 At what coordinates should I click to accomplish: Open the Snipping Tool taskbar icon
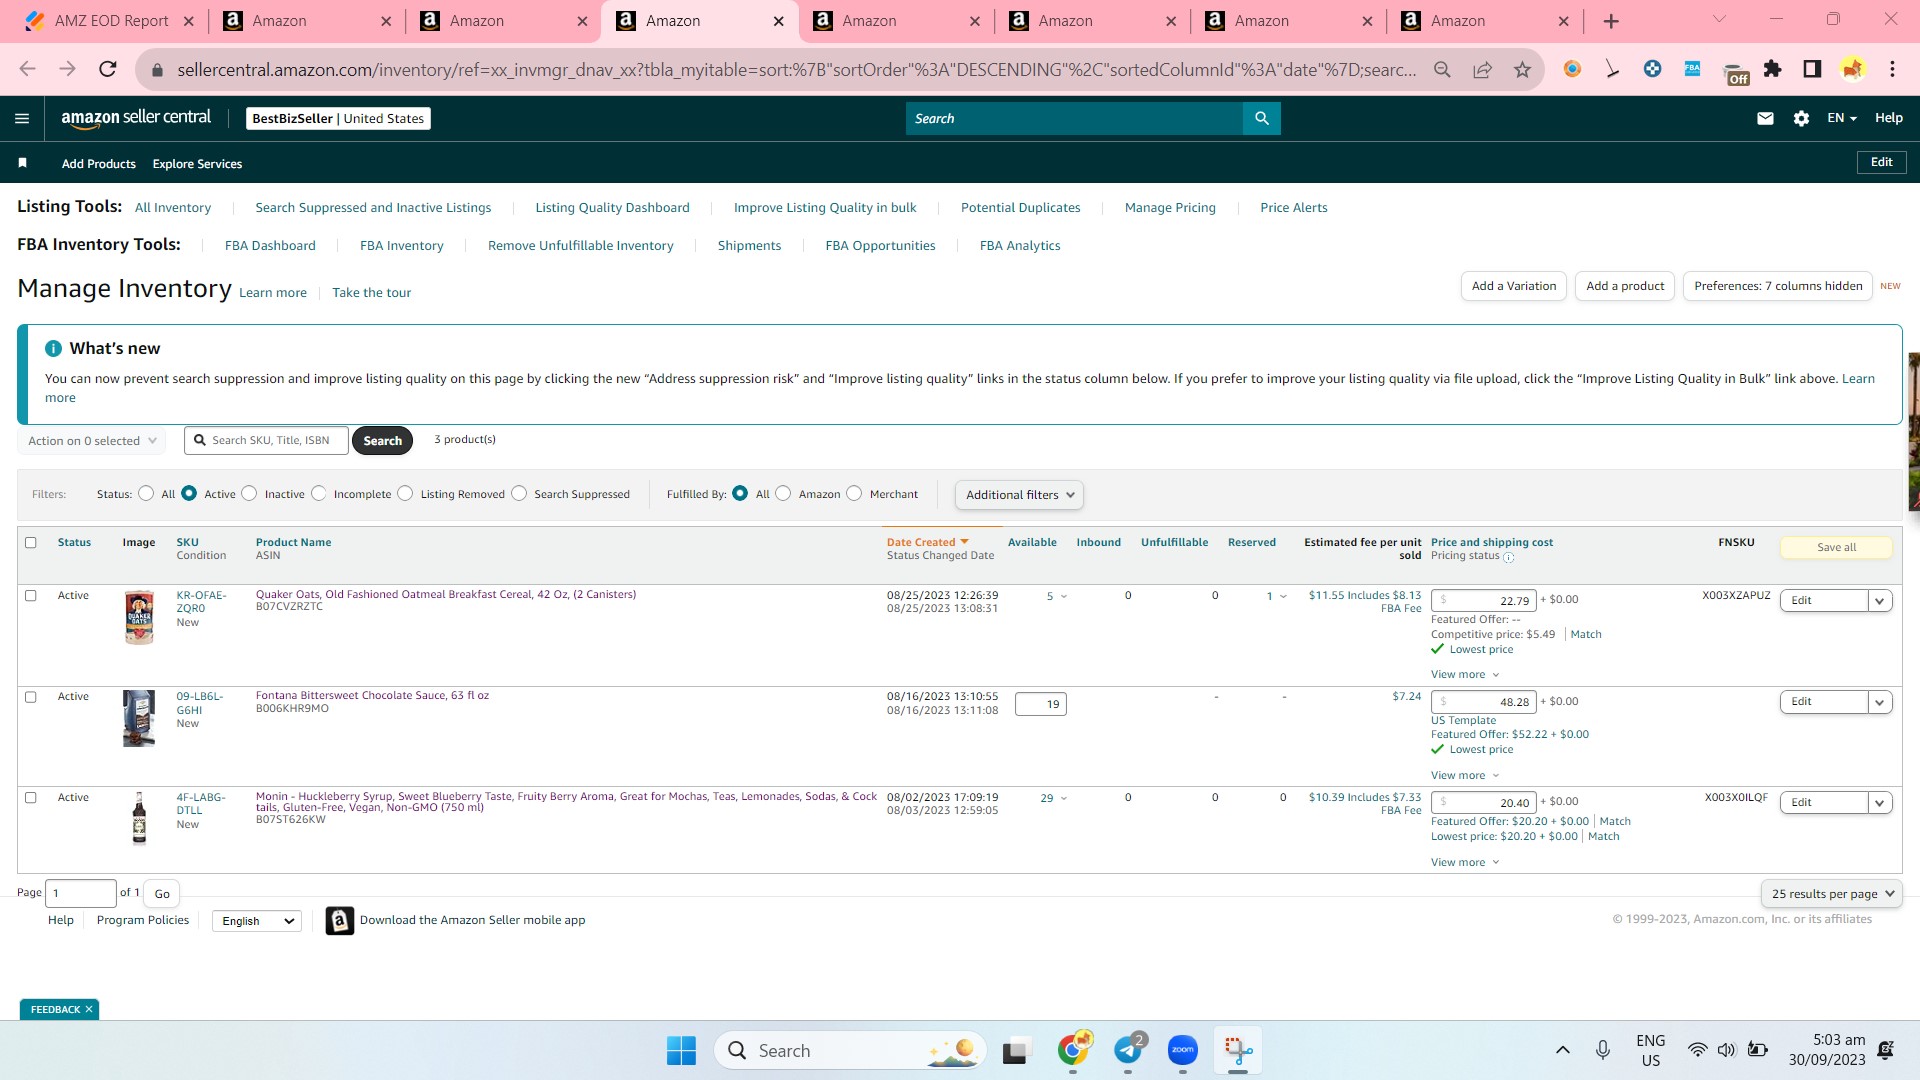1238,1050
